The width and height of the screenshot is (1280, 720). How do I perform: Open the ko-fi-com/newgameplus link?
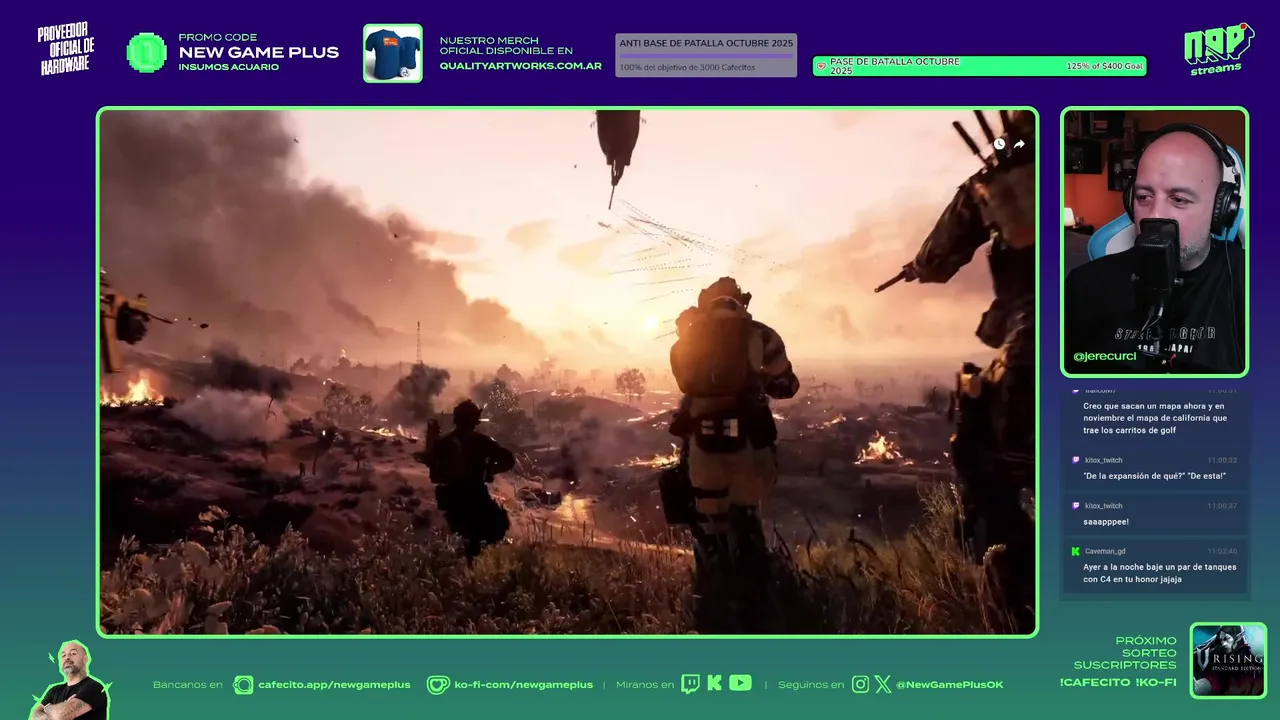[x=523, y=685]
